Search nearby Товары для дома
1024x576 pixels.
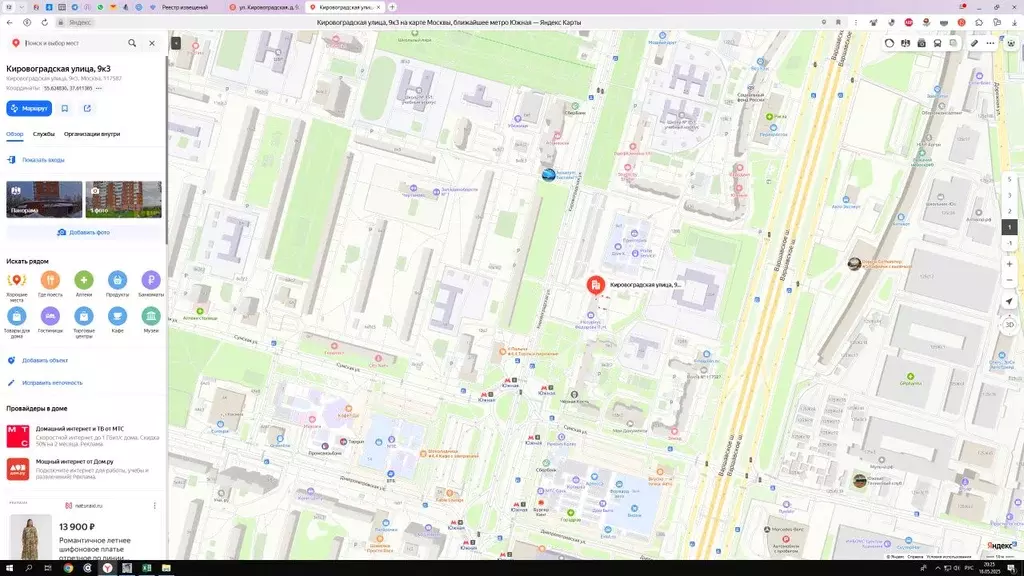click(x=17, y=322)
